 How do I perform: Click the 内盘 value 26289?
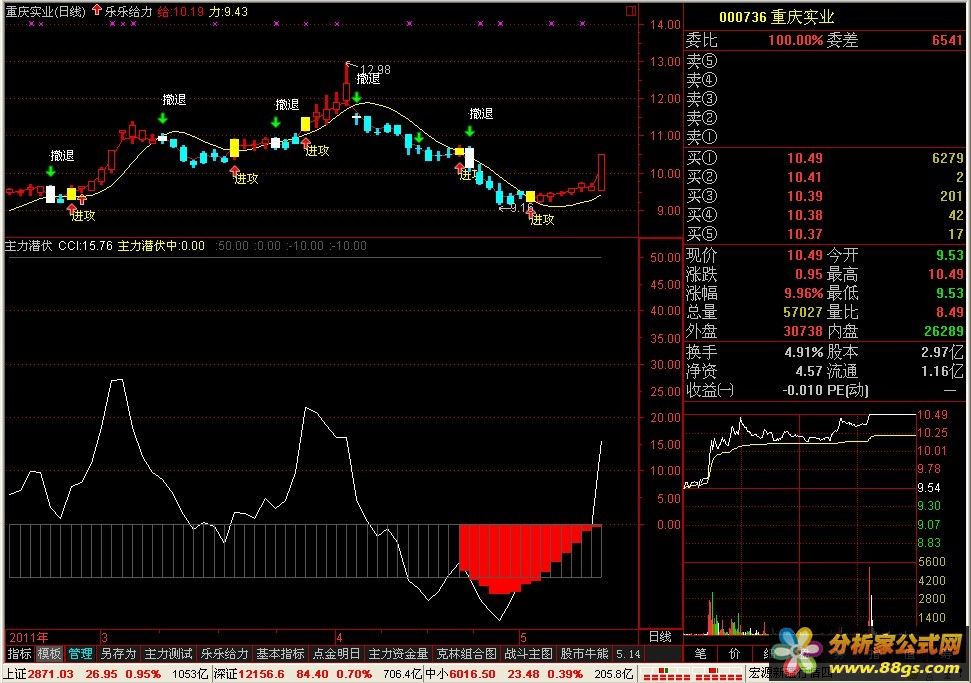(944, 331)
